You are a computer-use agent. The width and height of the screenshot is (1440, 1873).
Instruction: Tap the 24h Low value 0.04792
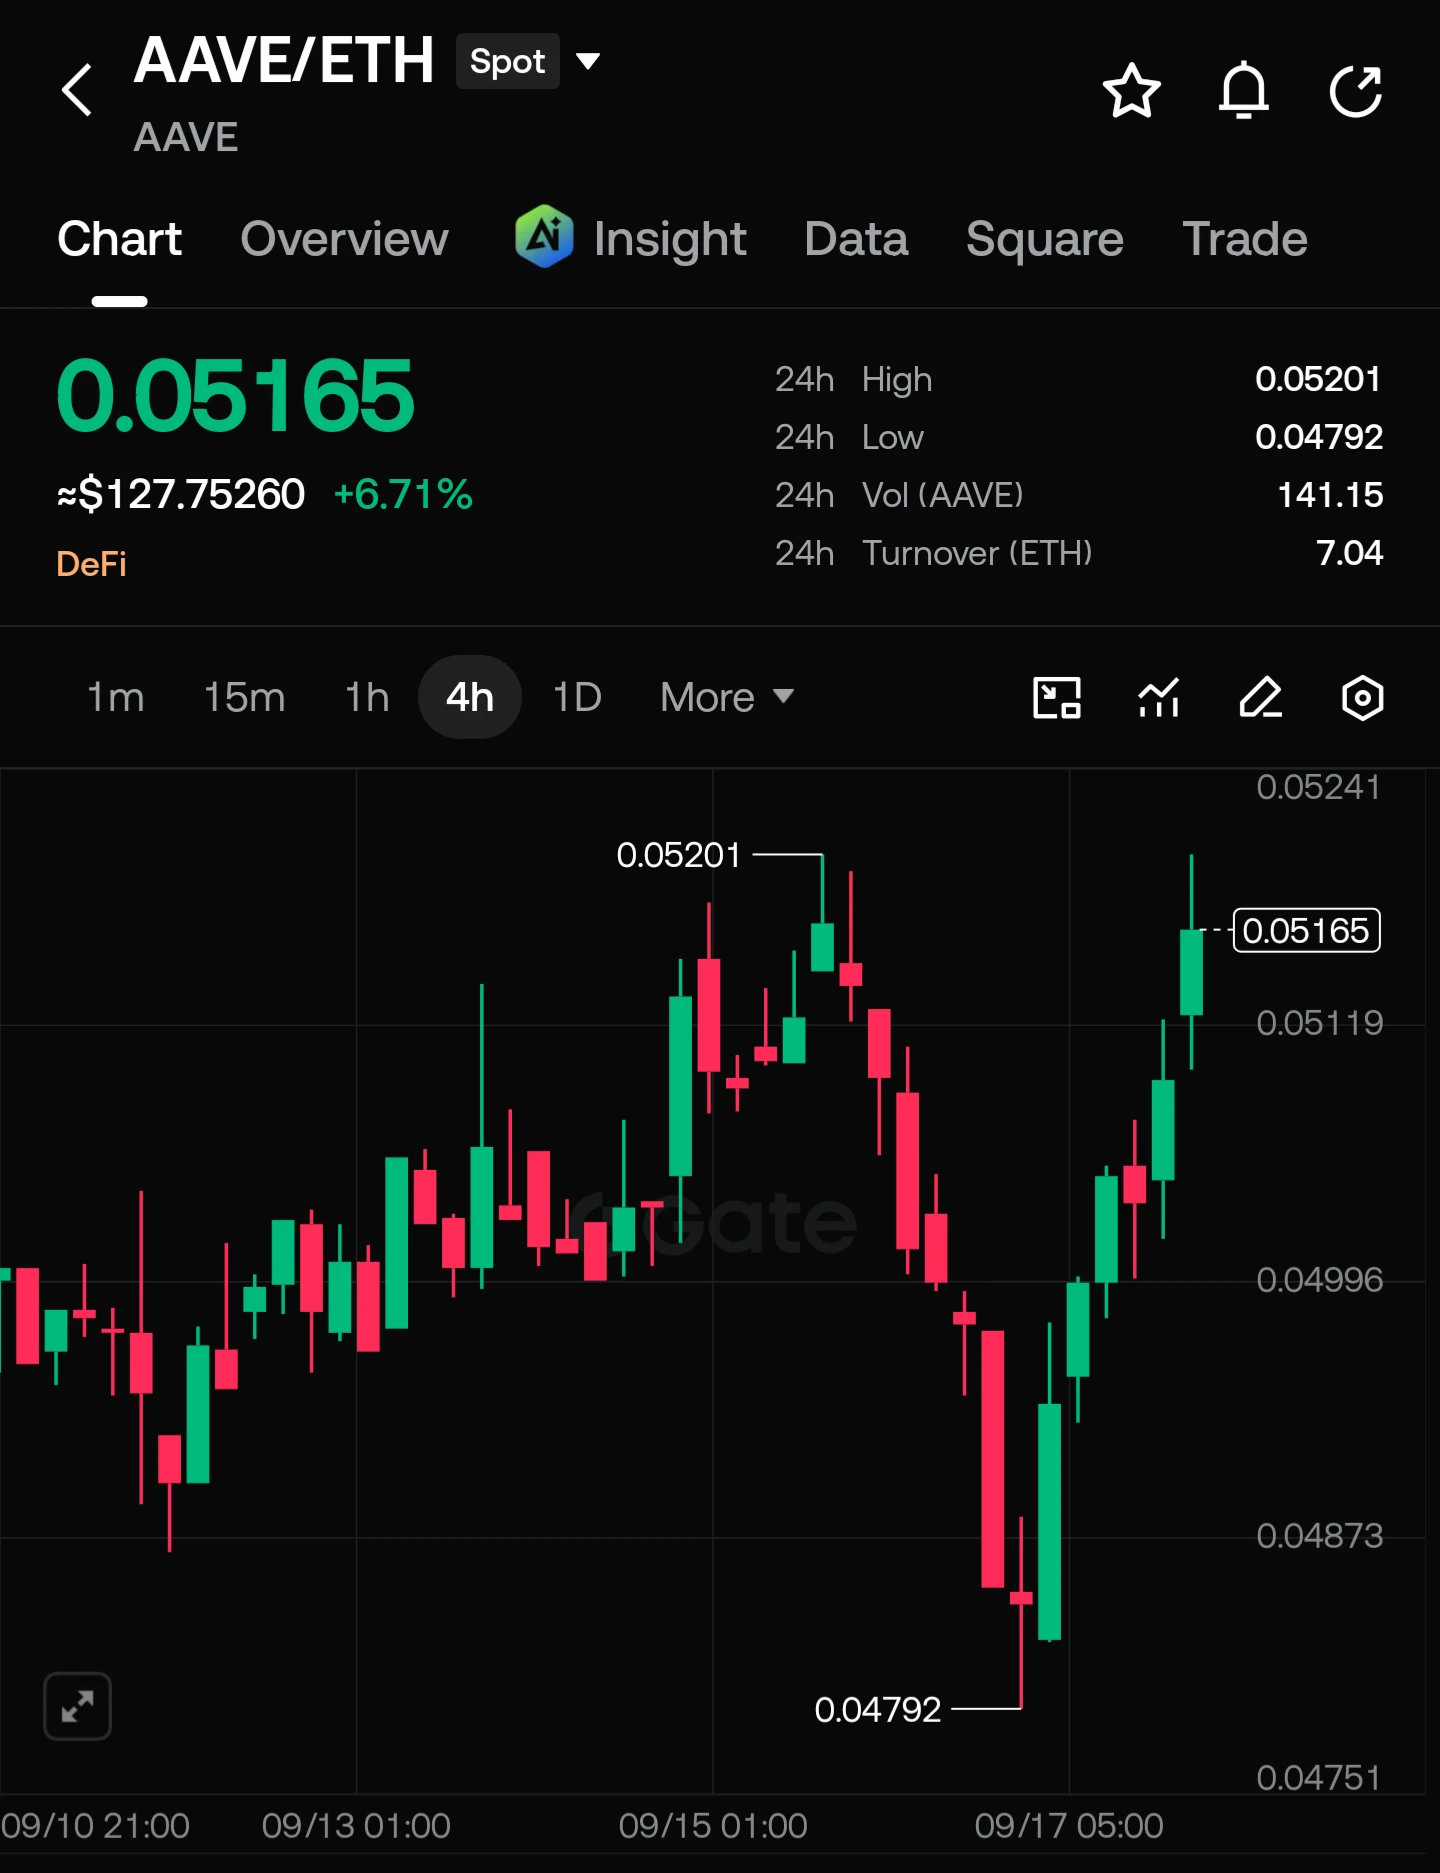coord(1319,437)
